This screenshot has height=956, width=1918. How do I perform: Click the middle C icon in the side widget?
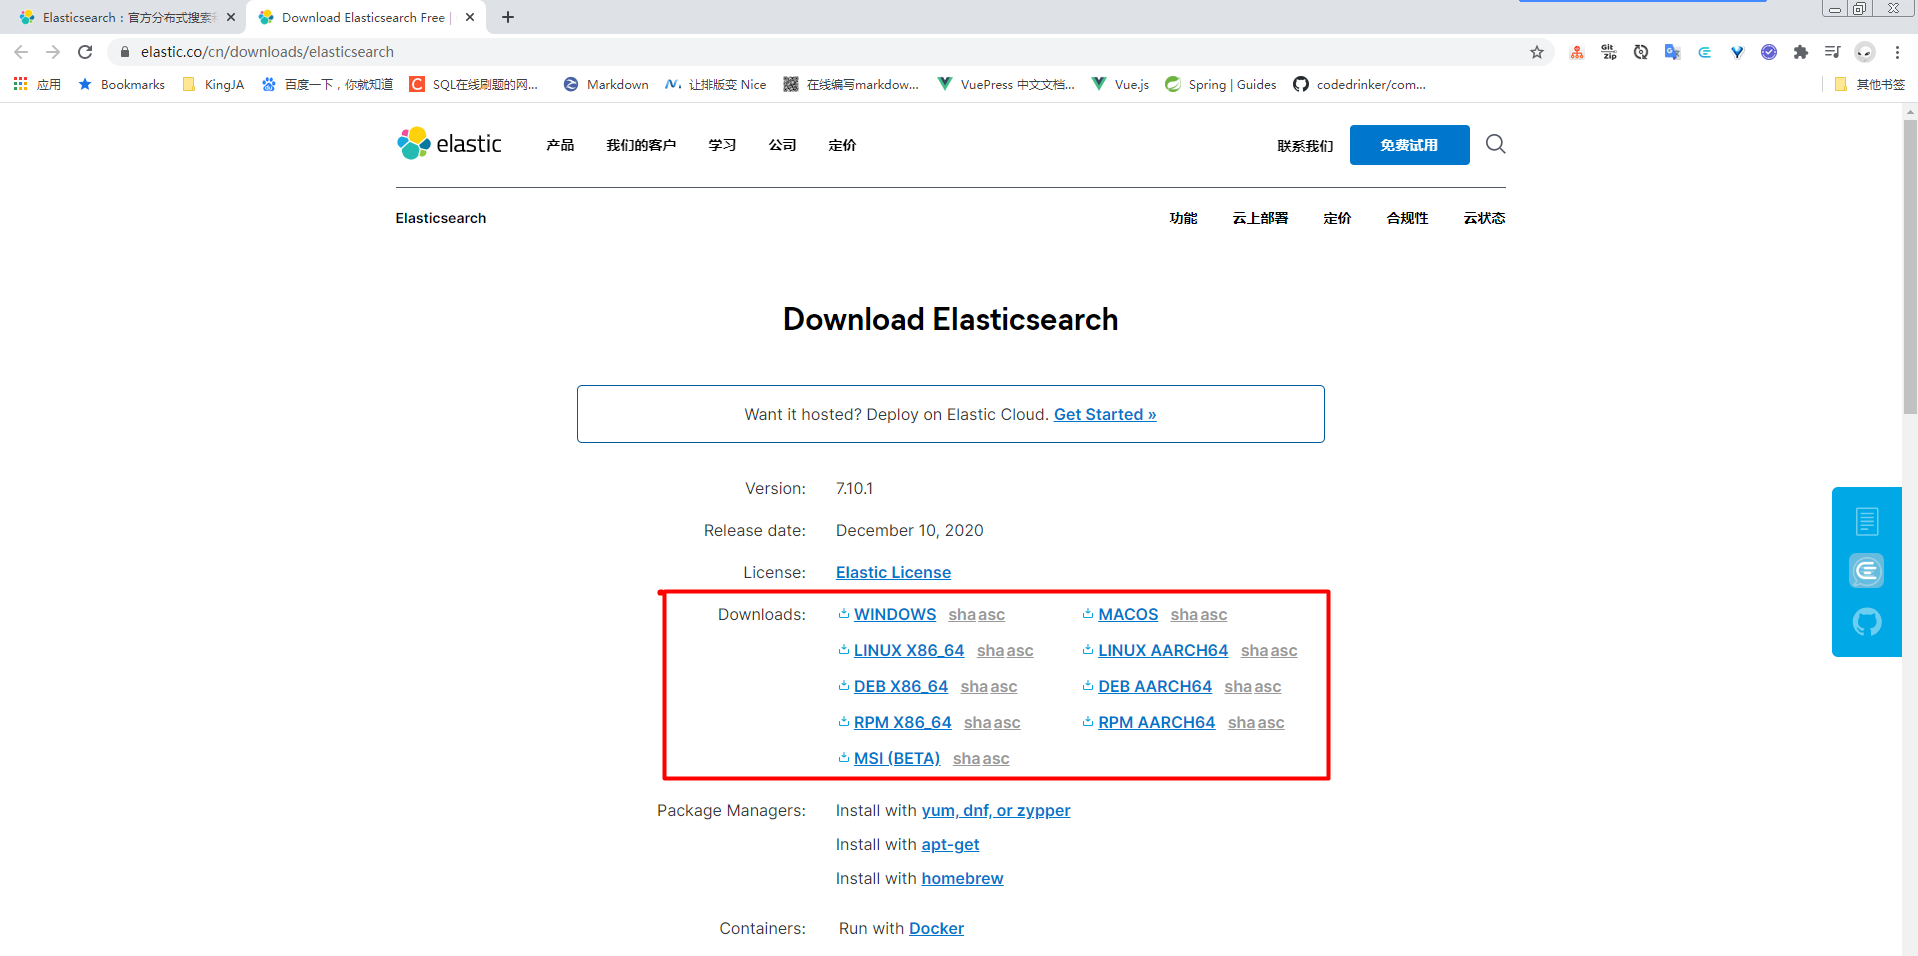(x=1867, y=571)
